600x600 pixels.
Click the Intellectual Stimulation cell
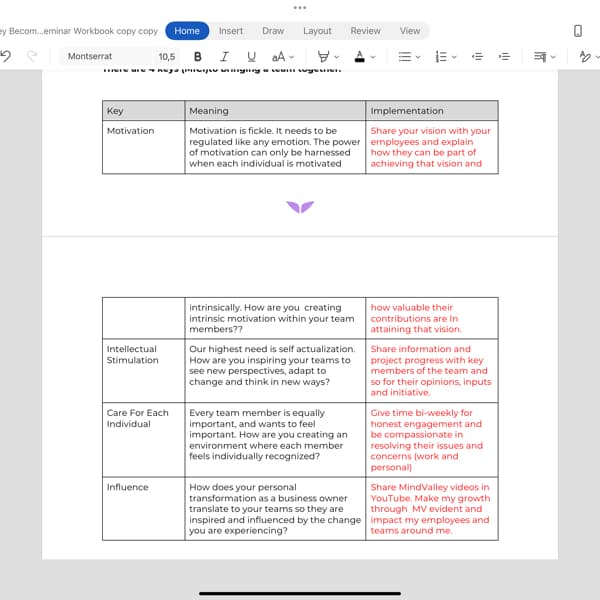pos(143,370)
